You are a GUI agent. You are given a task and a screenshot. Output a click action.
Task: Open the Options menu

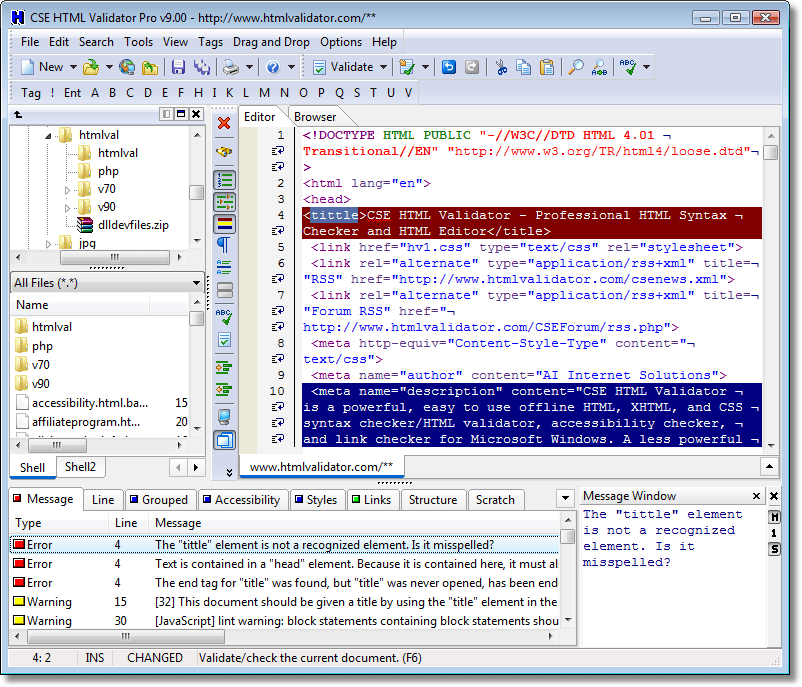pyautogui.click(x=341, y=42)
